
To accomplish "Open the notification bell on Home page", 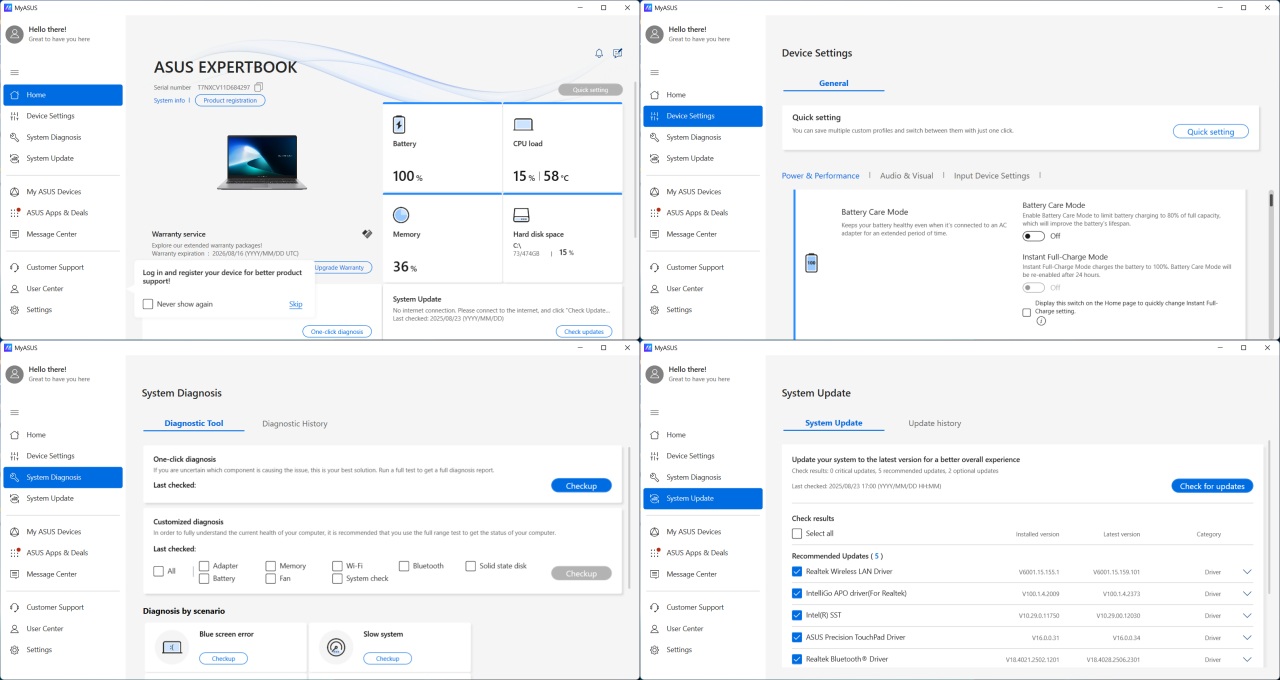I will [599, 53].
